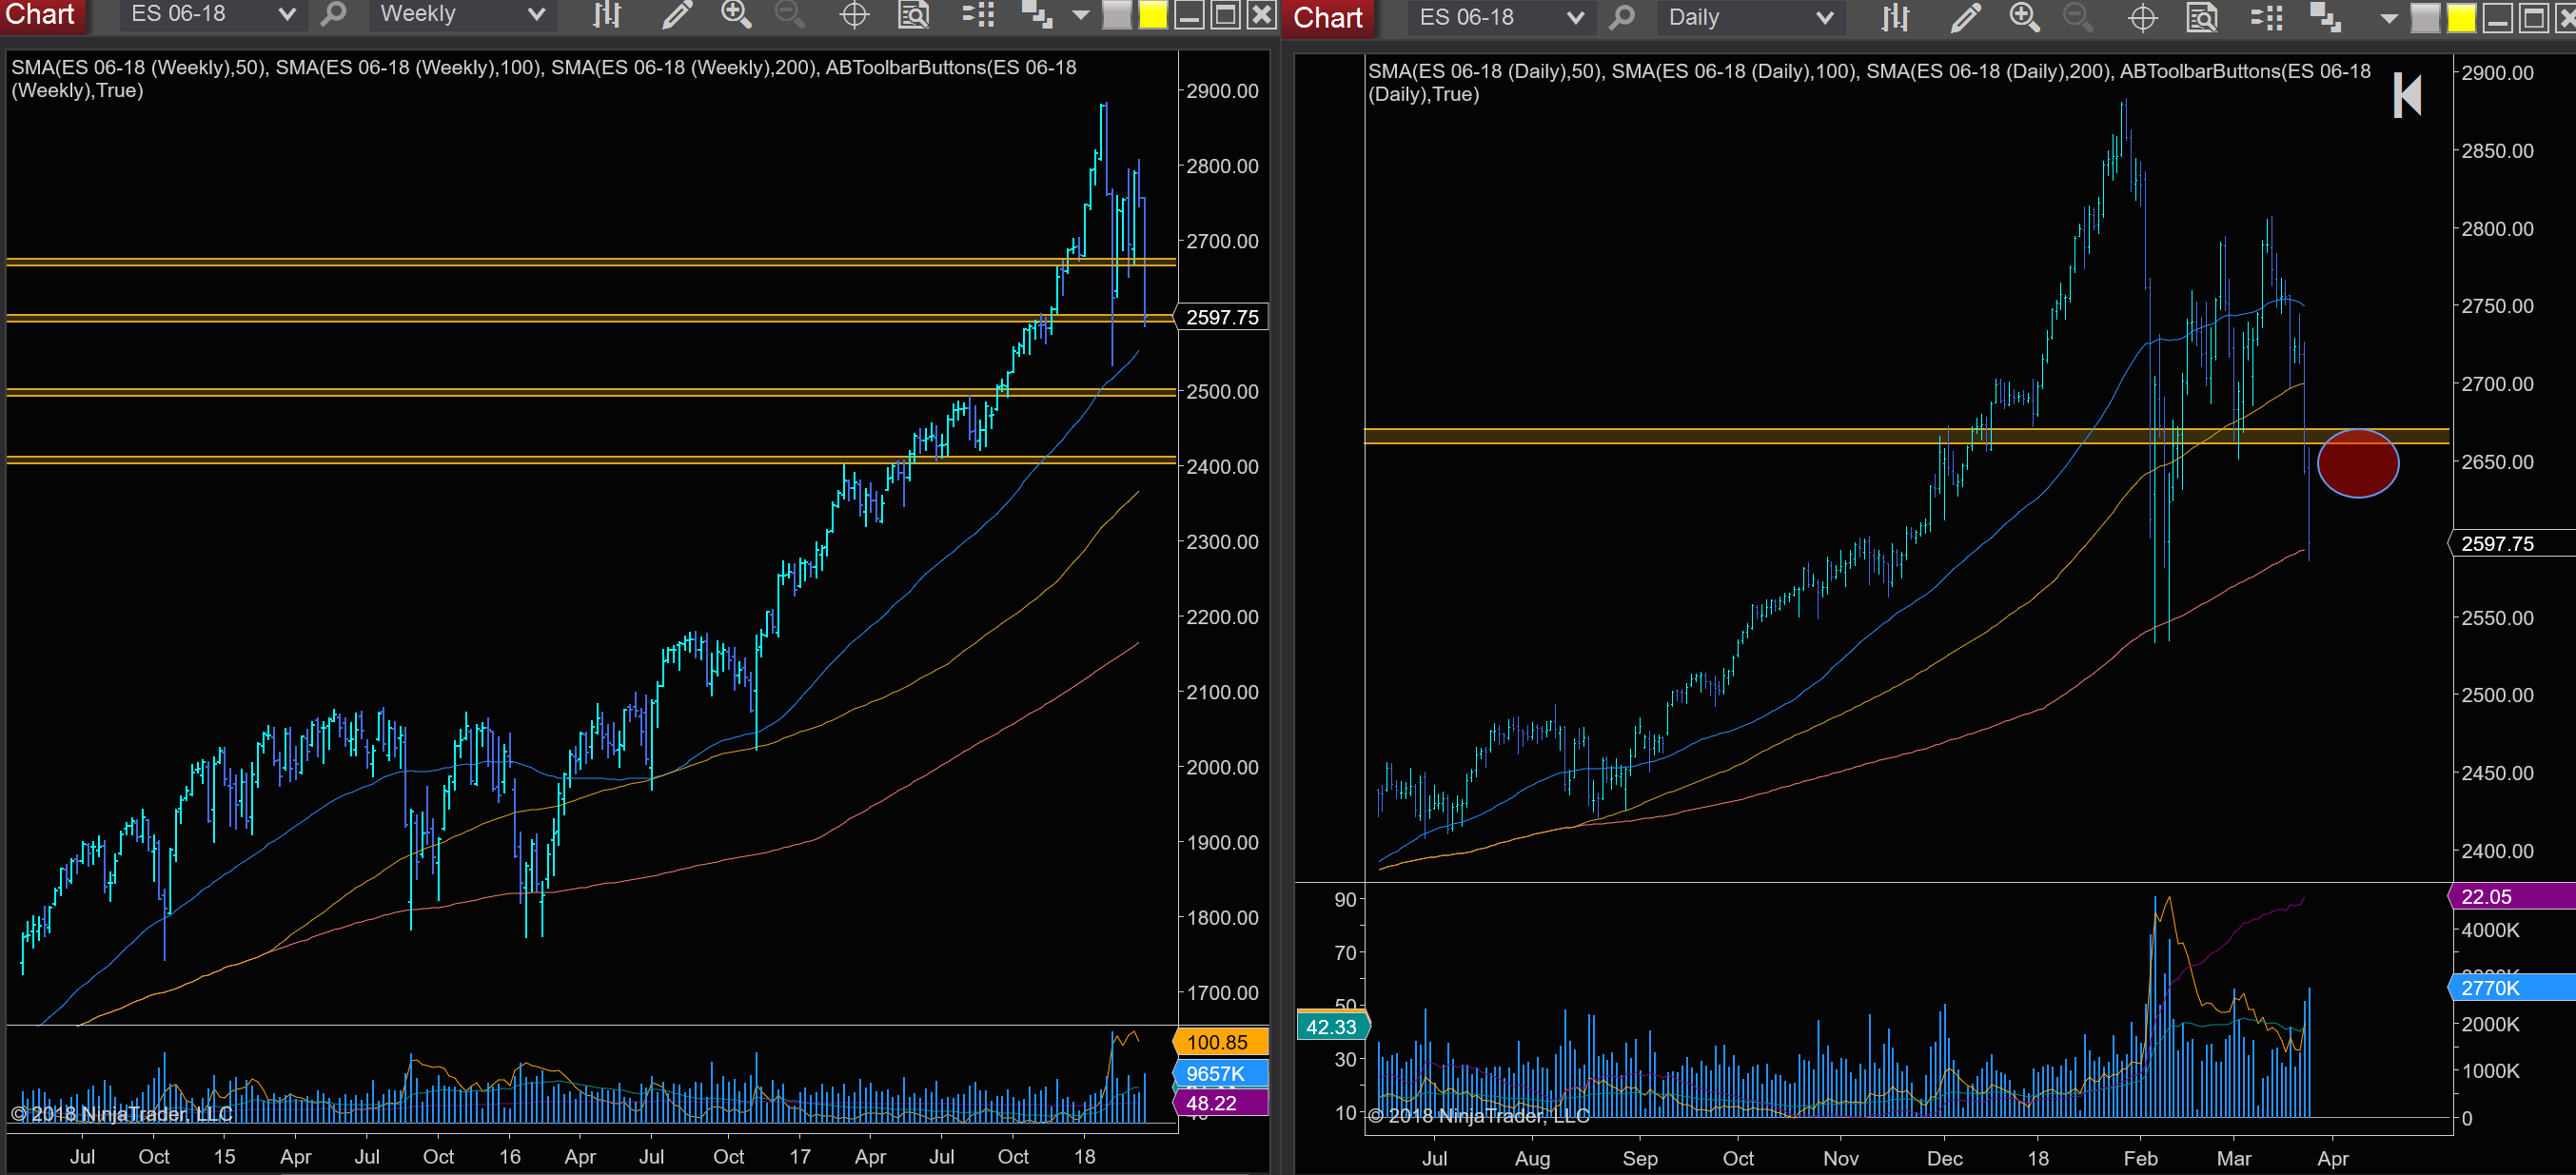
Task: Show data box in Weekly chart
Action: click(913, 14)
